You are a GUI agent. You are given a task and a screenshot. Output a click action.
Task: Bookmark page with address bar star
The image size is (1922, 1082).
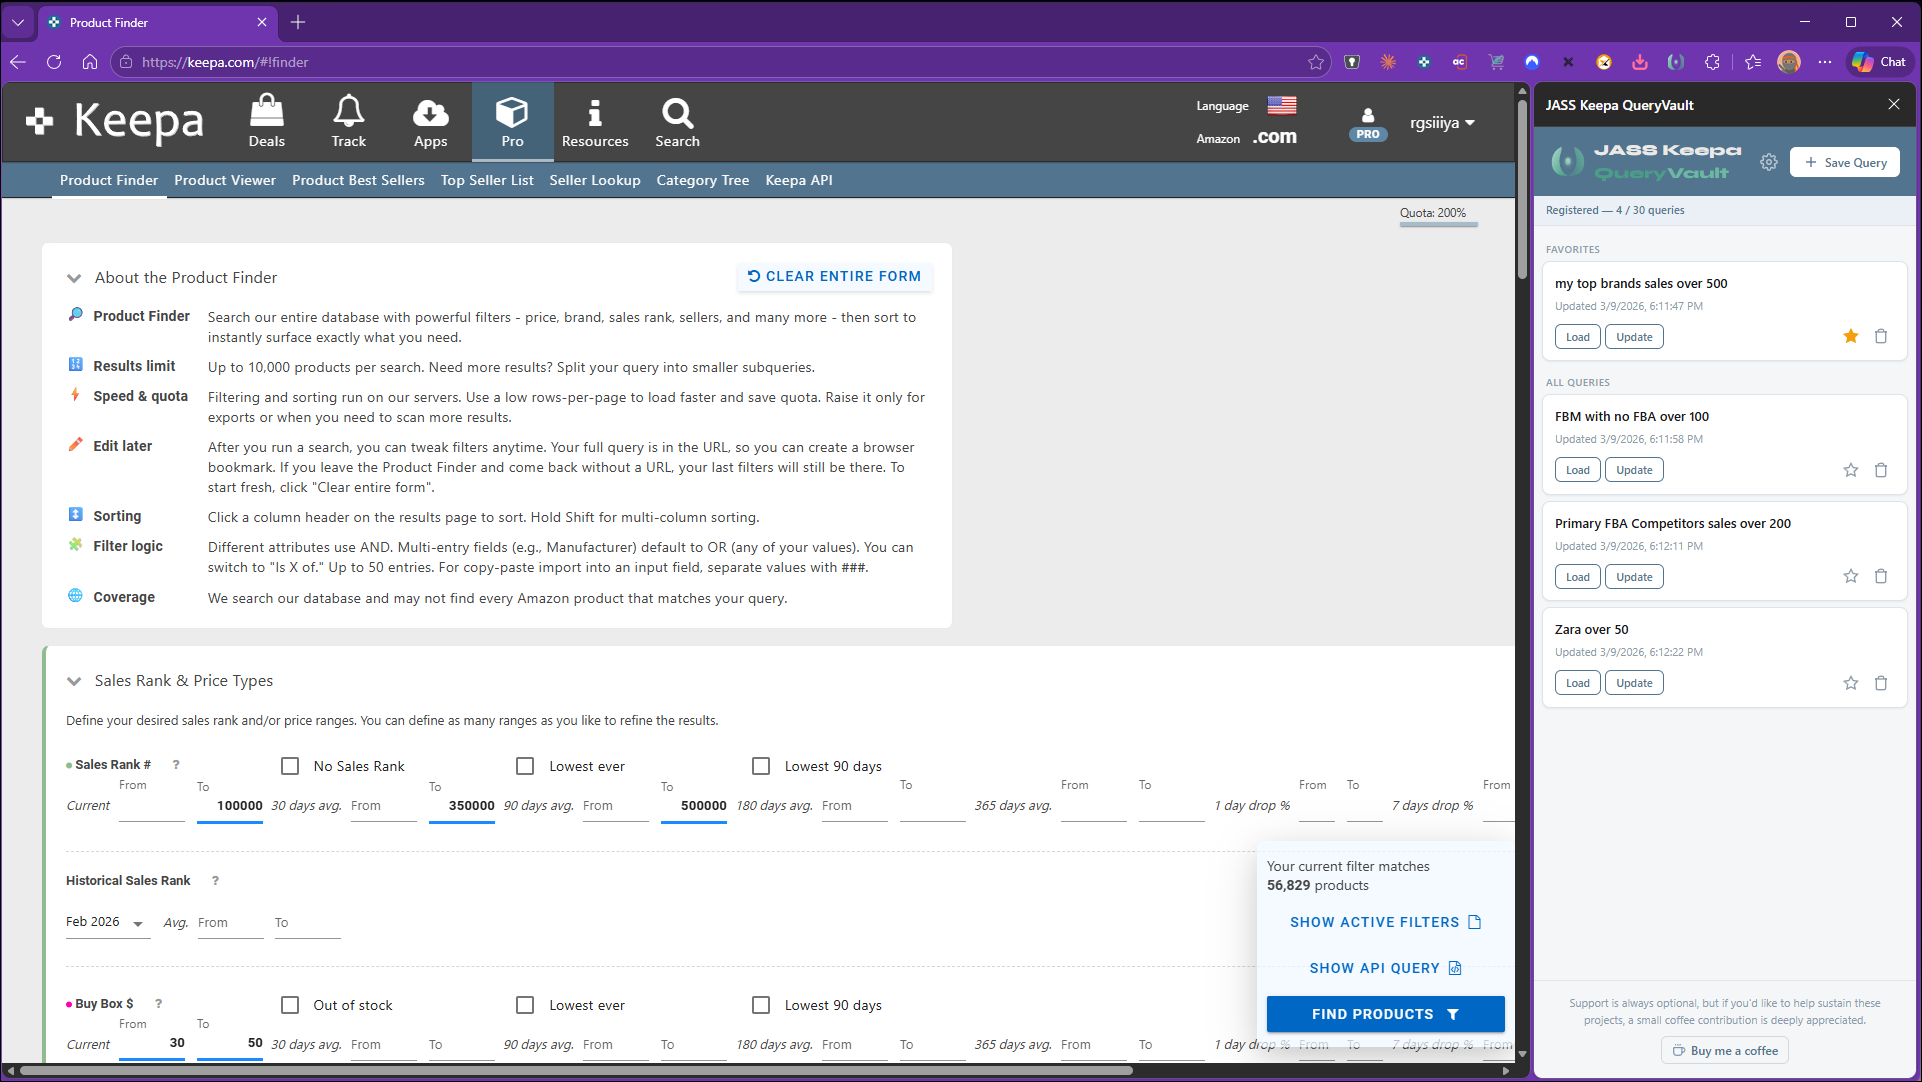coord(1315,62)
